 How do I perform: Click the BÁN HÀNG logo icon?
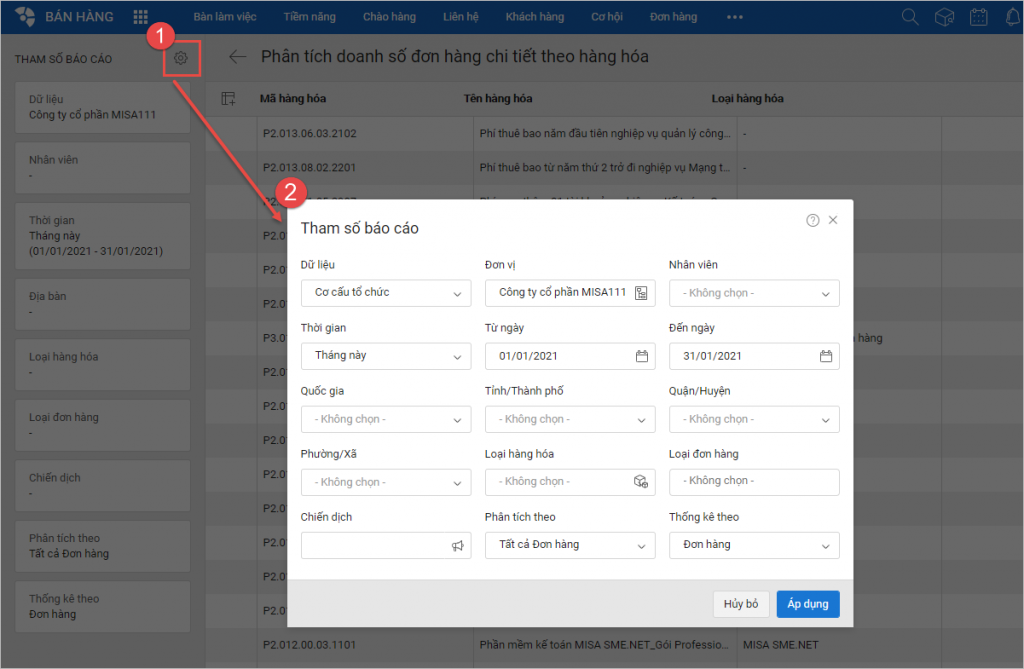click(25, 16)
